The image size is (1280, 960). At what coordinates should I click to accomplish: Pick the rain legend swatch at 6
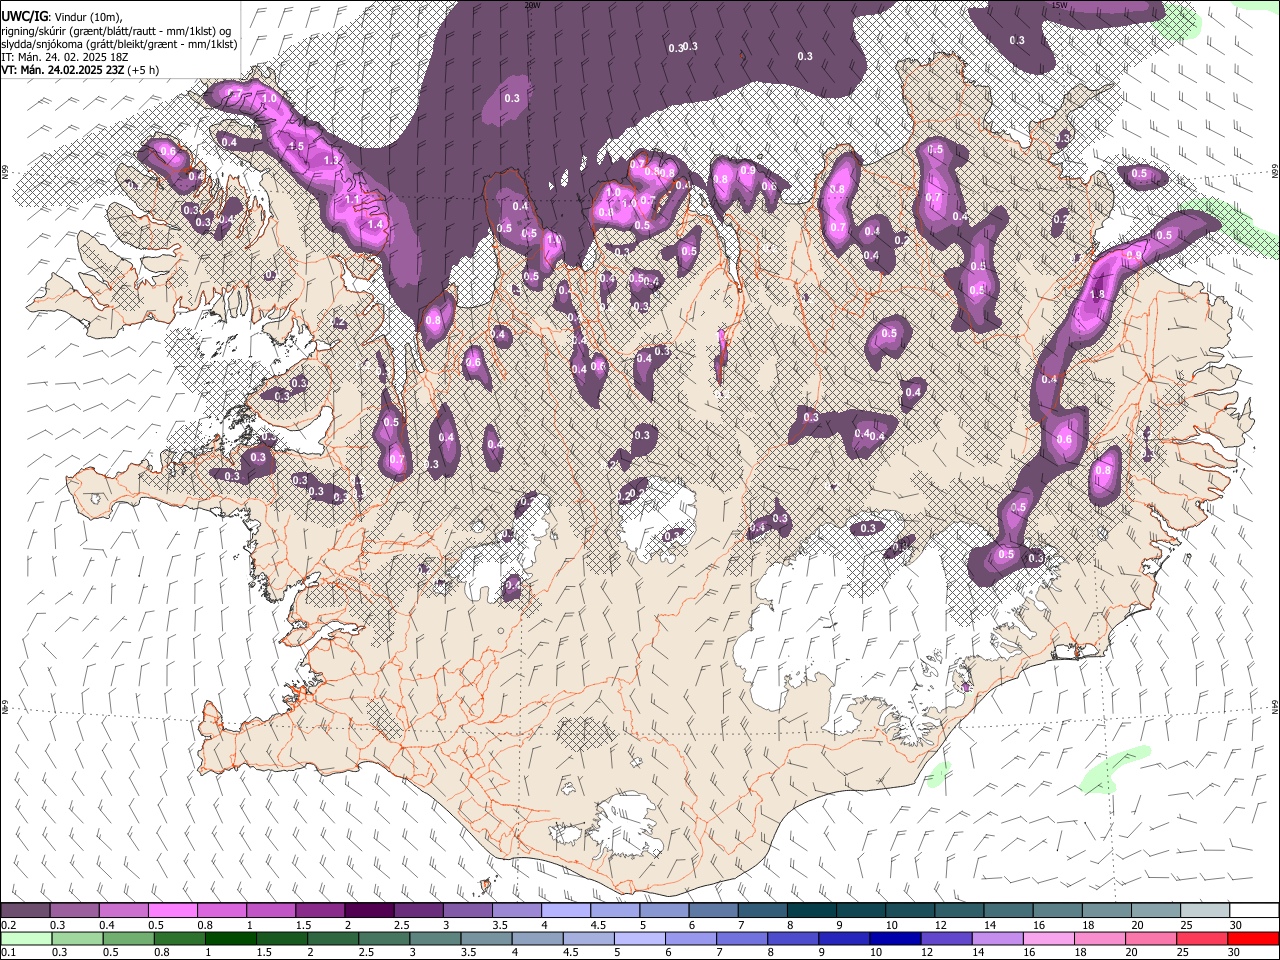689,939
